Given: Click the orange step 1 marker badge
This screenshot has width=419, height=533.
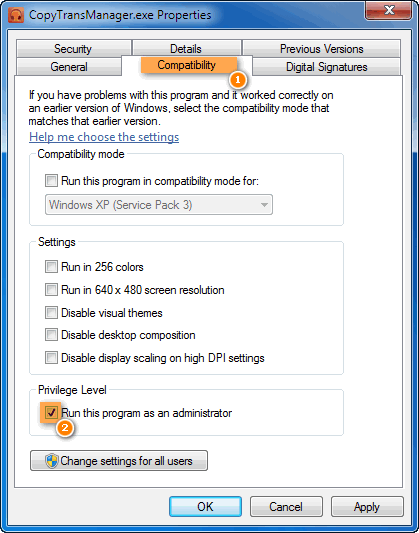Looking at the screenshot, I should click(x=238, y=80).
